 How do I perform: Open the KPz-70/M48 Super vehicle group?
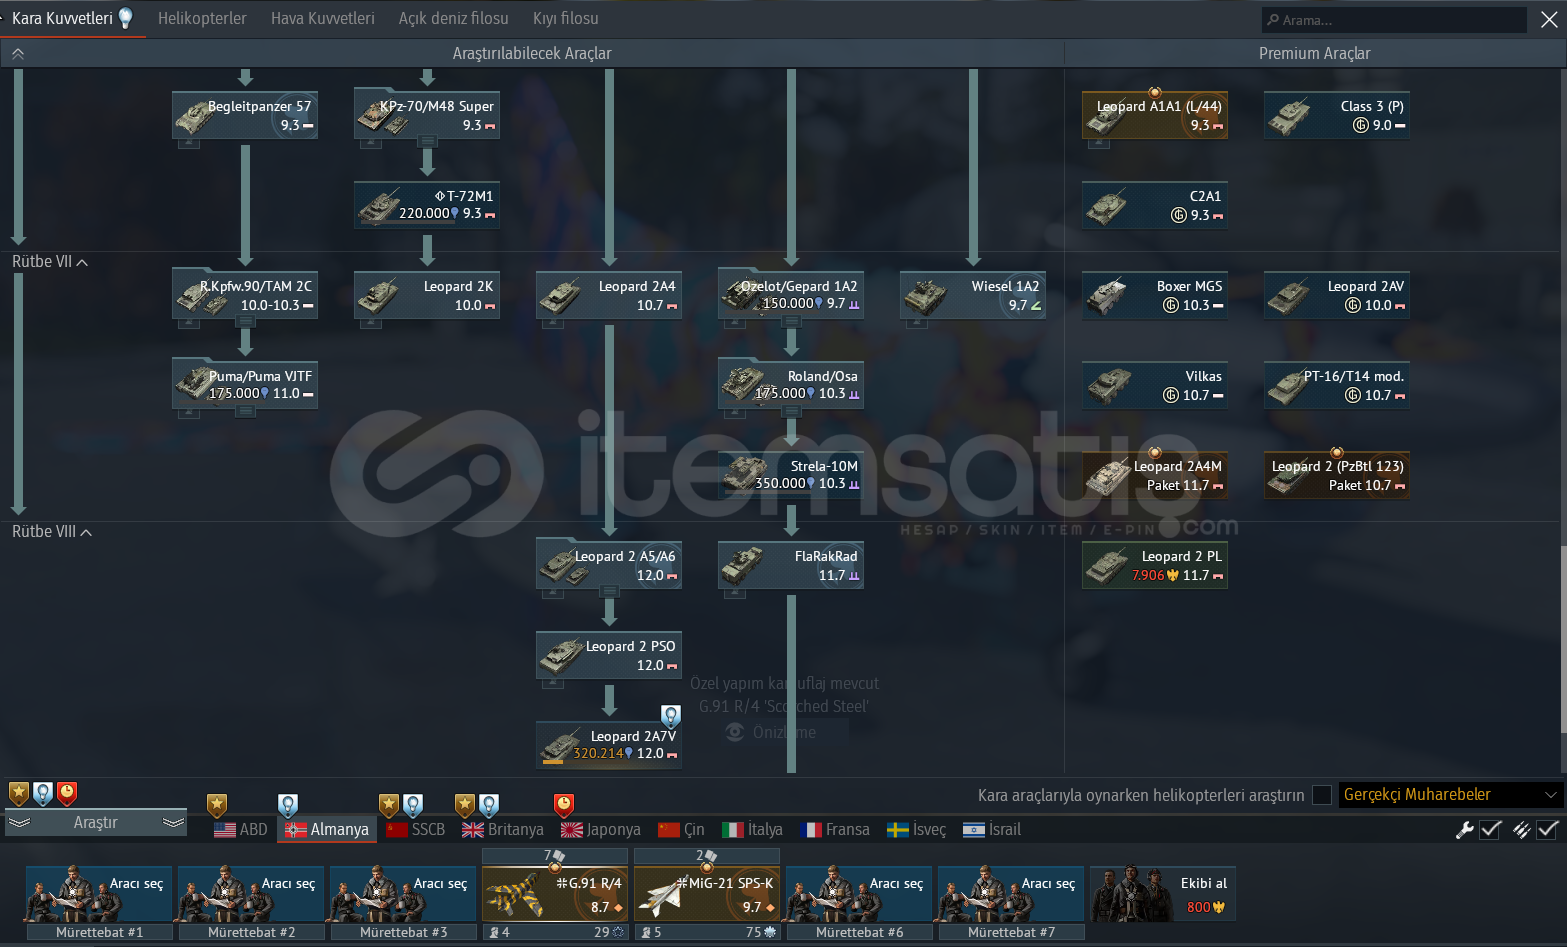427,115
